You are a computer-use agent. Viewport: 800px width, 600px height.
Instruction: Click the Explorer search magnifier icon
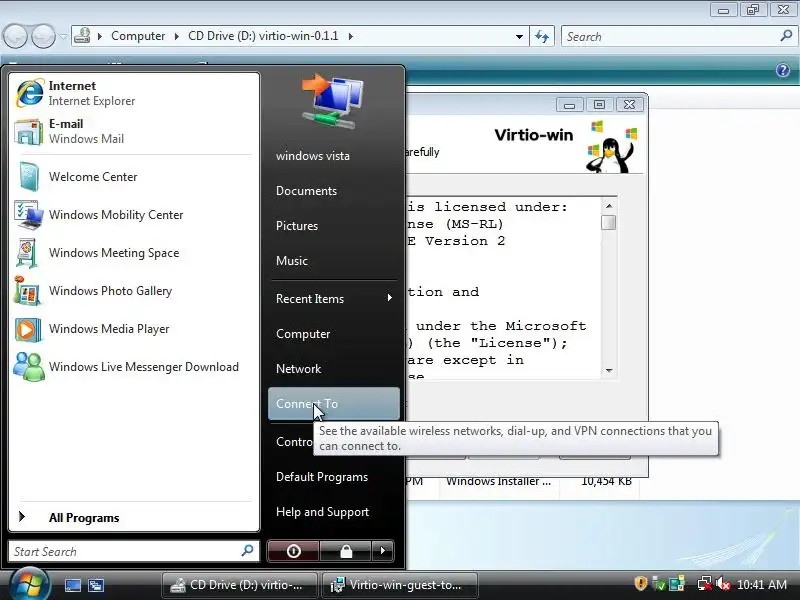[786, 36]
